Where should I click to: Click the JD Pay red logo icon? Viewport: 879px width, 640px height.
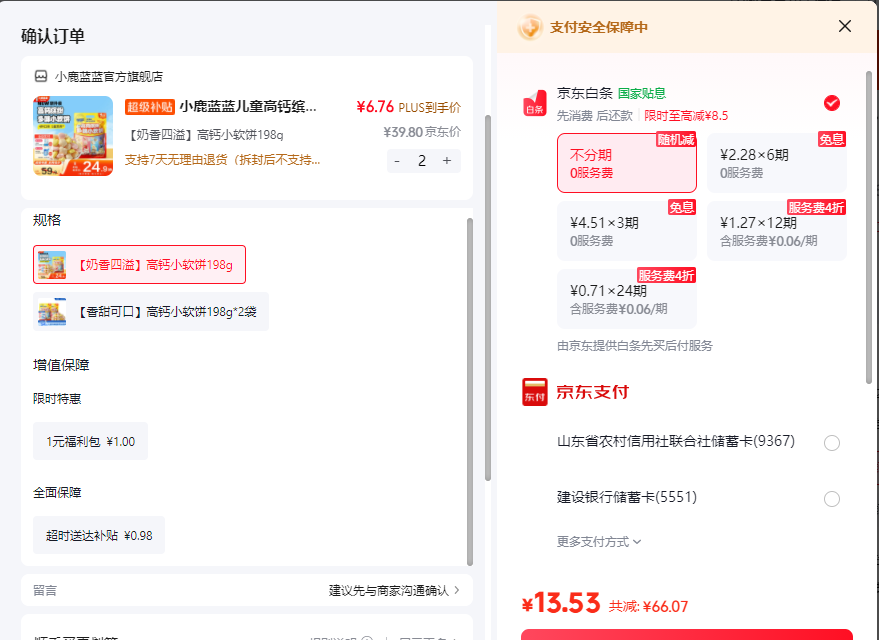tap(535, 392)
